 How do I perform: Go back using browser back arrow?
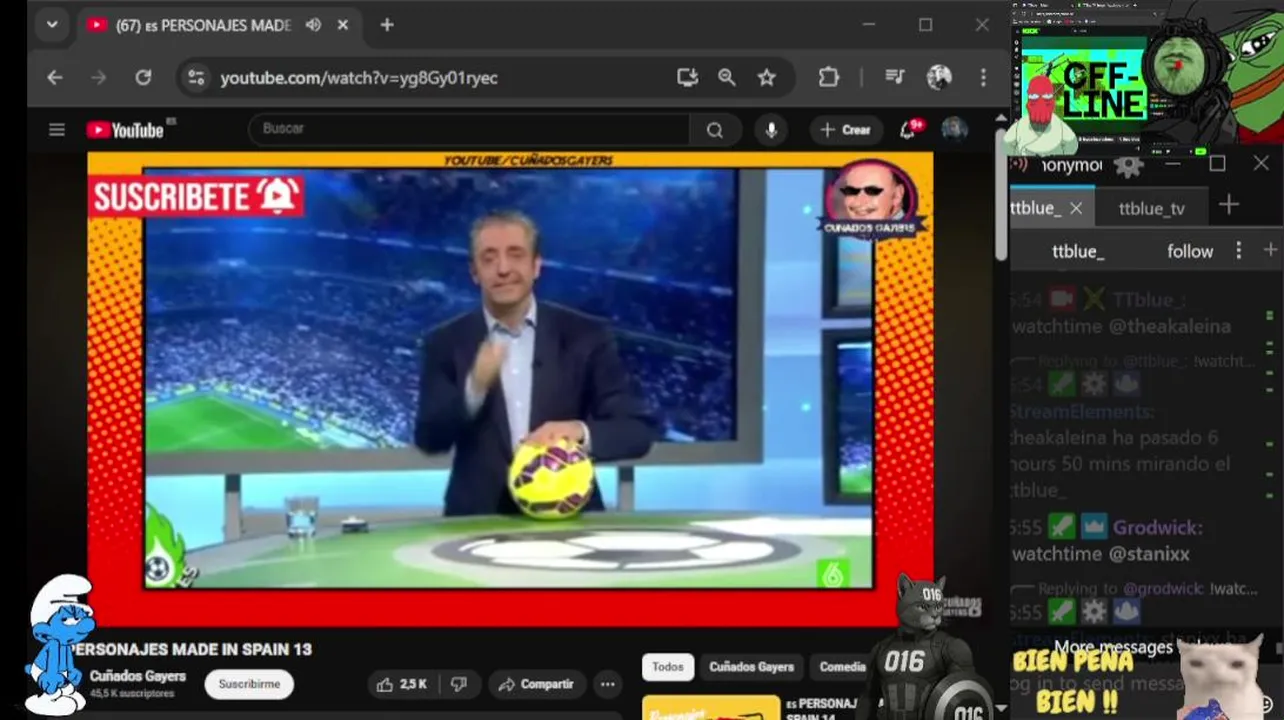[55, 77]
